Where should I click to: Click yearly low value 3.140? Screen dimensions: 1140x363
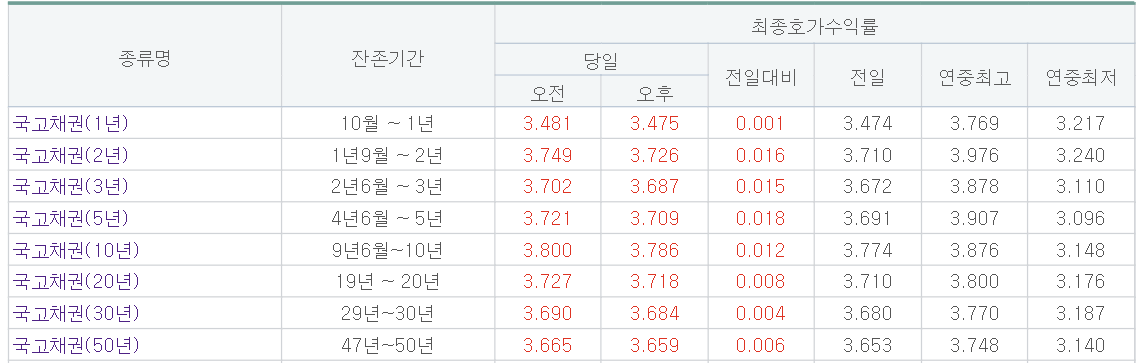1080,345
